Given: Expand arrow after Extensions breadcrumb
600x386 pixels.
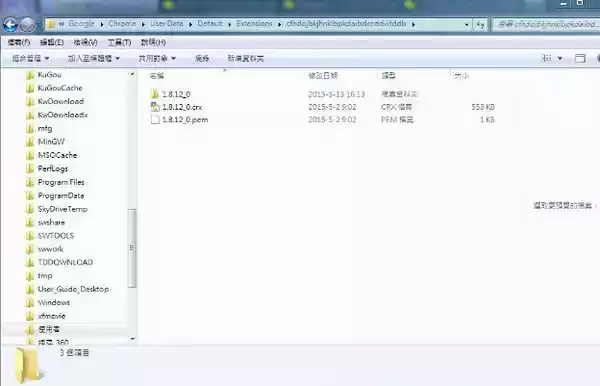Looking at the screenshot, I should tap(279, 24).
